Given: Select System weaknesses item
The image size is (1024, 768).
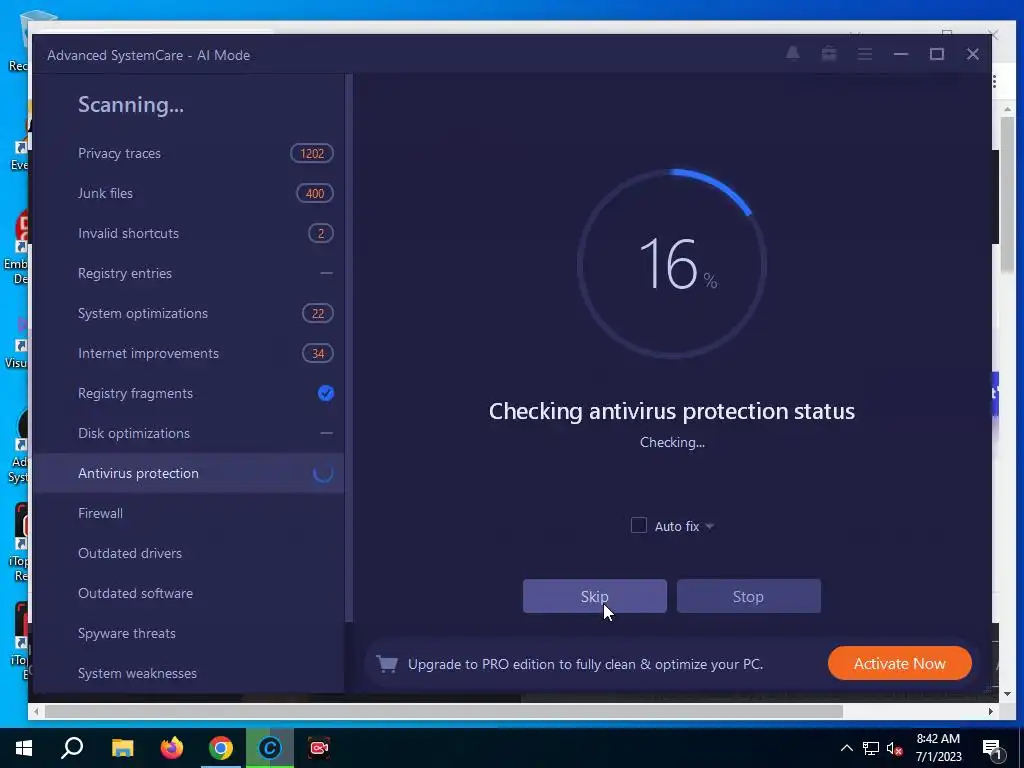Looking at the screenshot, I should (189, 673).
